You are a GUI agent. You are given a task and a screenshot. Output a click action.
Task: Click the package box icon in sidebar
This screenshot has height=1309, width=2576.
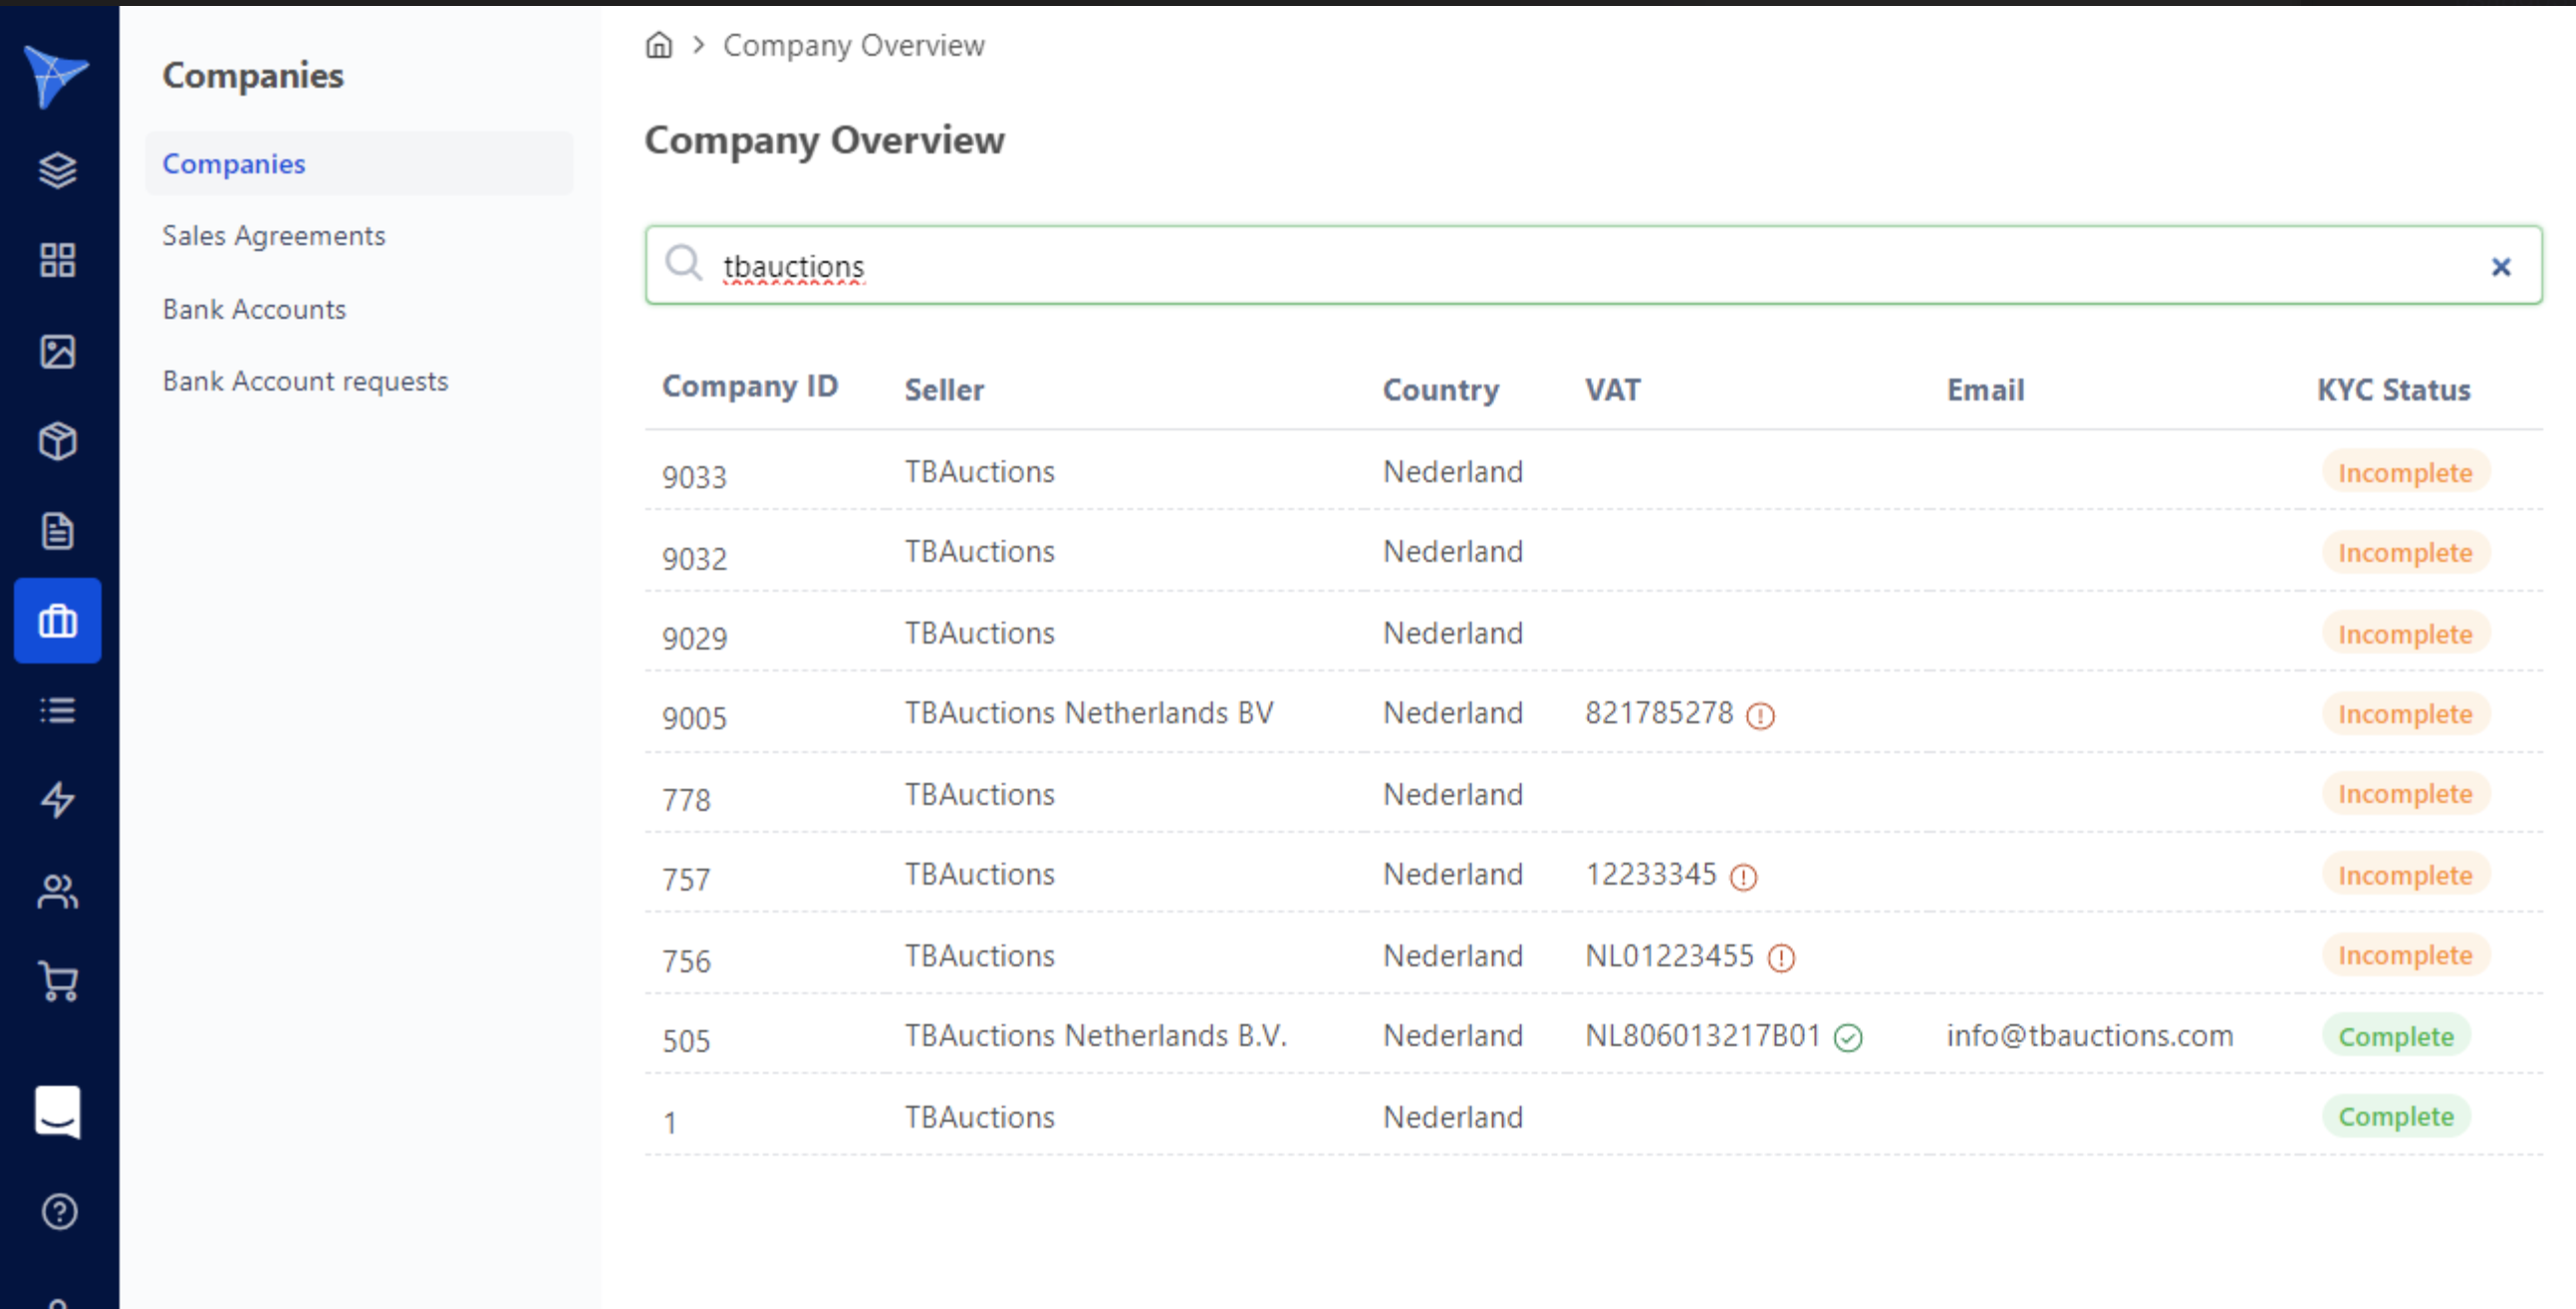[57, 441]
